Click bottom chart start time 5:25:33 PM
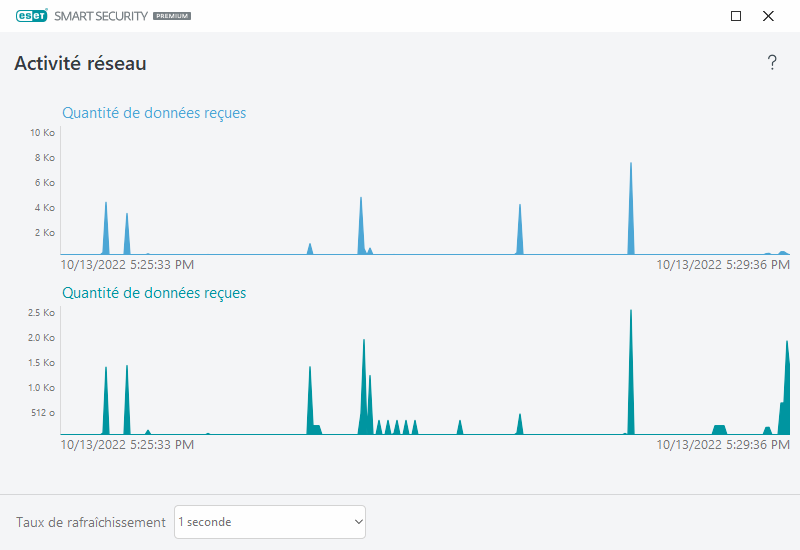800x550 pixels. (127, 445)
